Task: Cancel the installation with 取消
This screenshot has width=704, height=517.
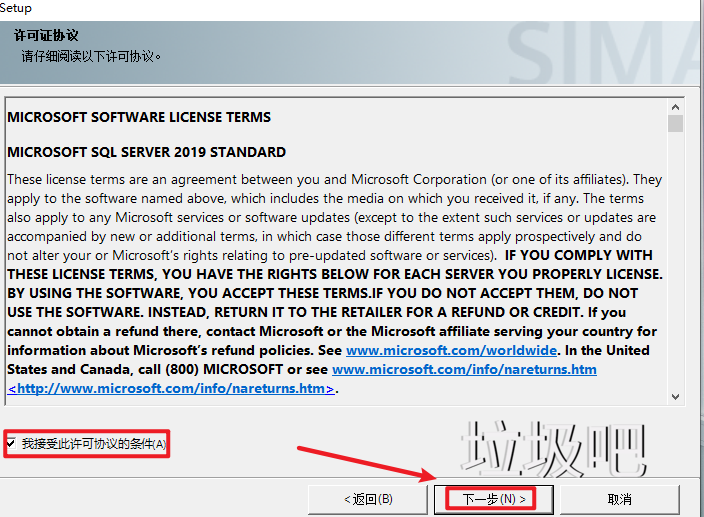Action: (x=618, y=498)
